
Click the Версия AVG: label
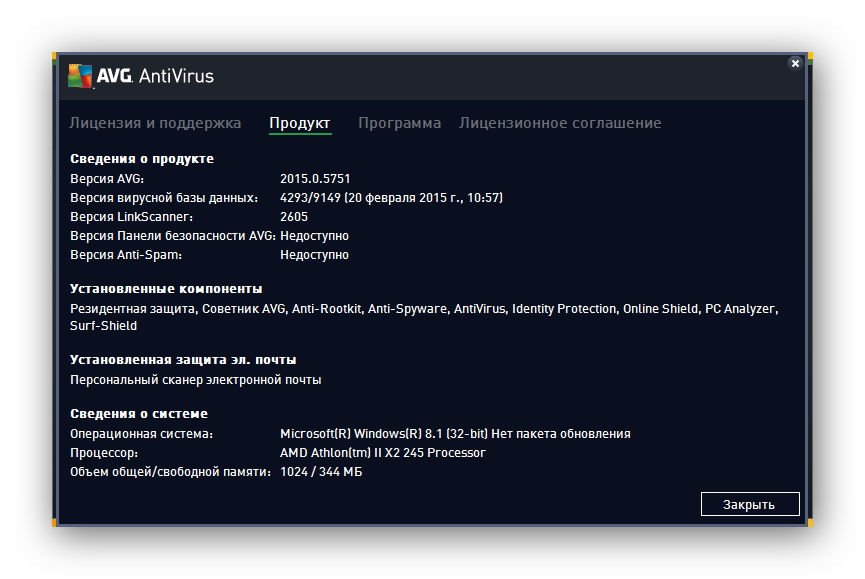(107, 179)
